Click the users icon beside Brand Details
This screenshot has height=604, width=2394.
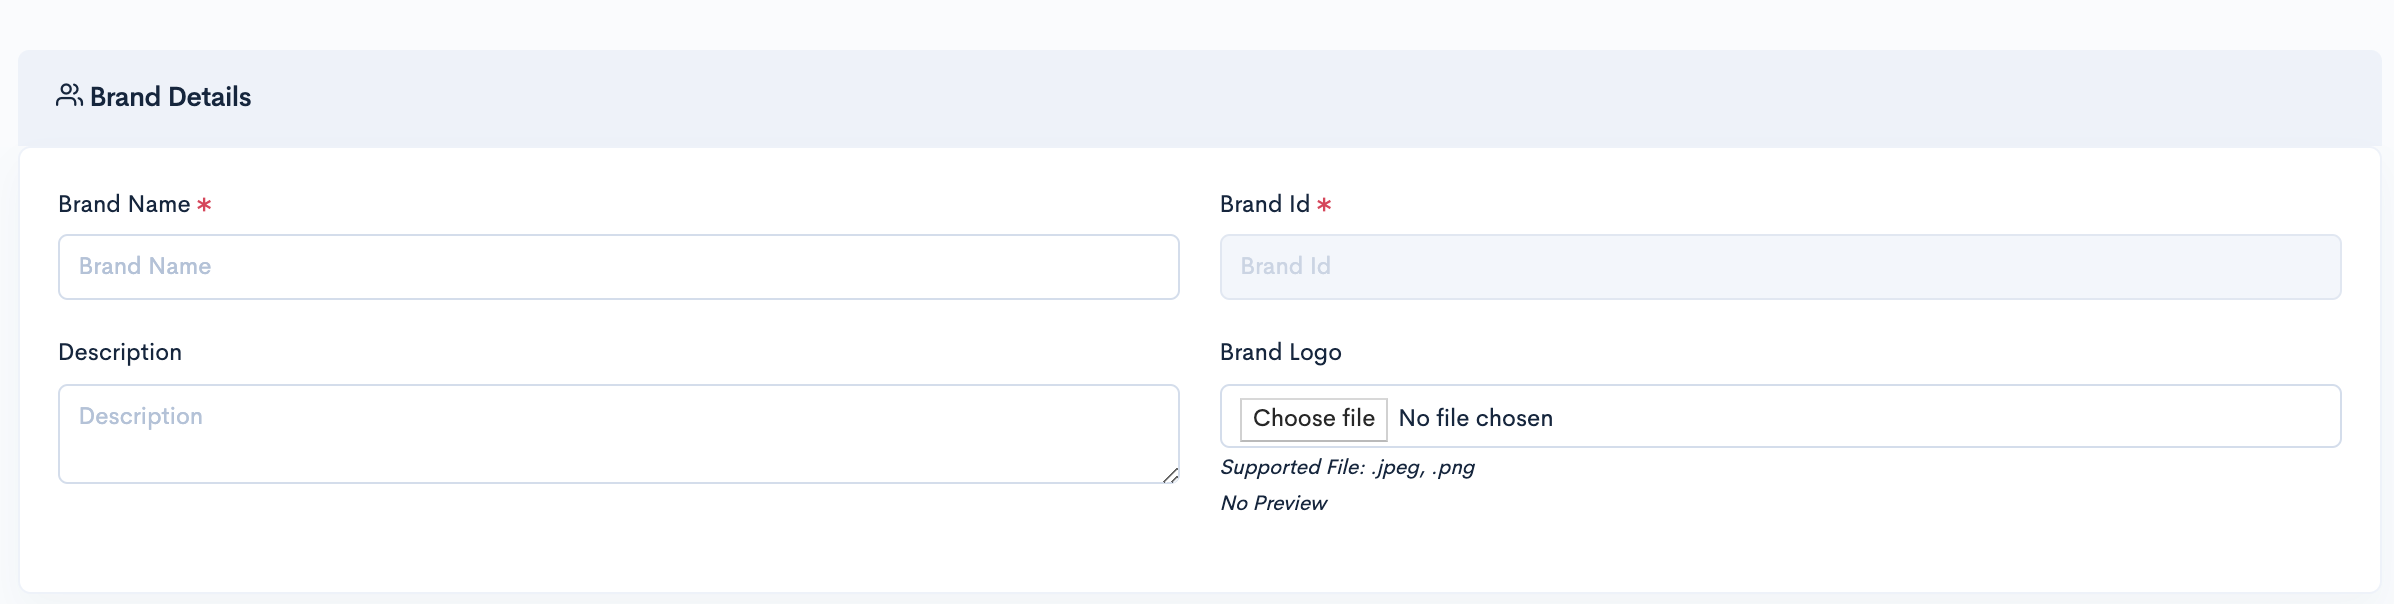click(69, 96)
